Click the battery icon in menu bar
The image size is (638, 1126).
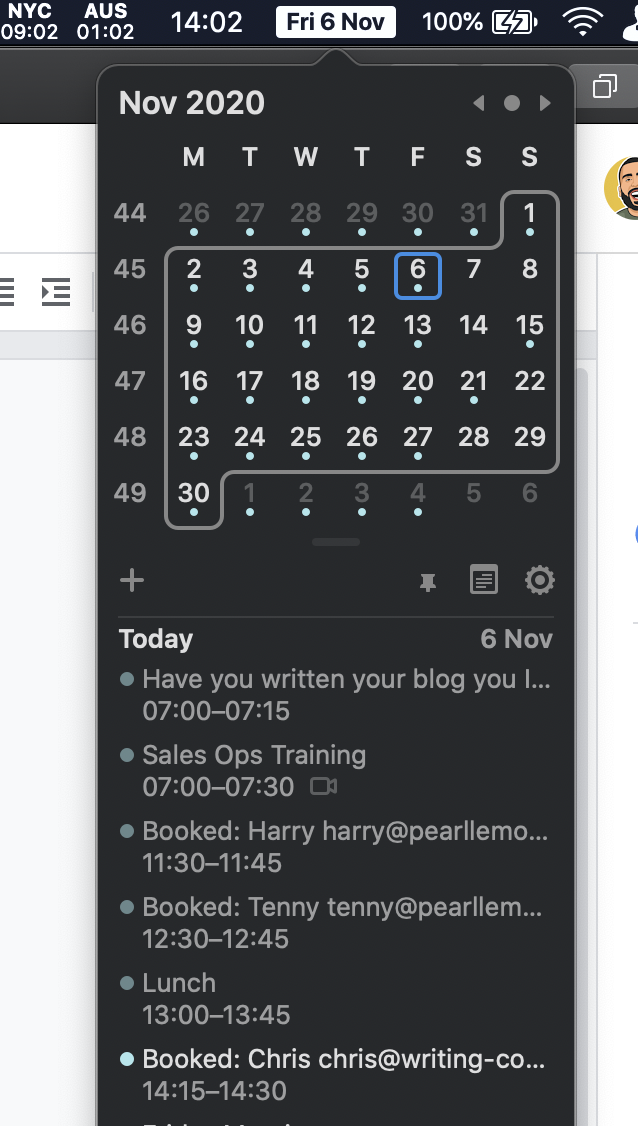(x=514, y=22)
